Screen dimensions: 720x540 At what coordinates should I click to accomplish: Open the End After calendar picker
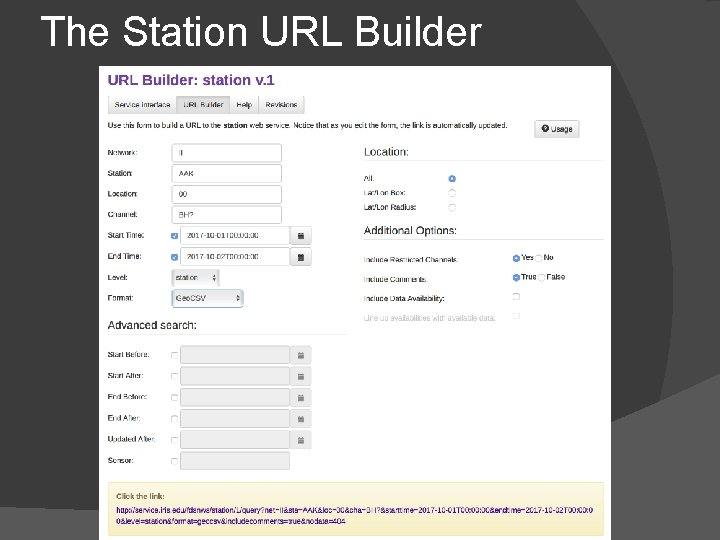tap(301, 418)
